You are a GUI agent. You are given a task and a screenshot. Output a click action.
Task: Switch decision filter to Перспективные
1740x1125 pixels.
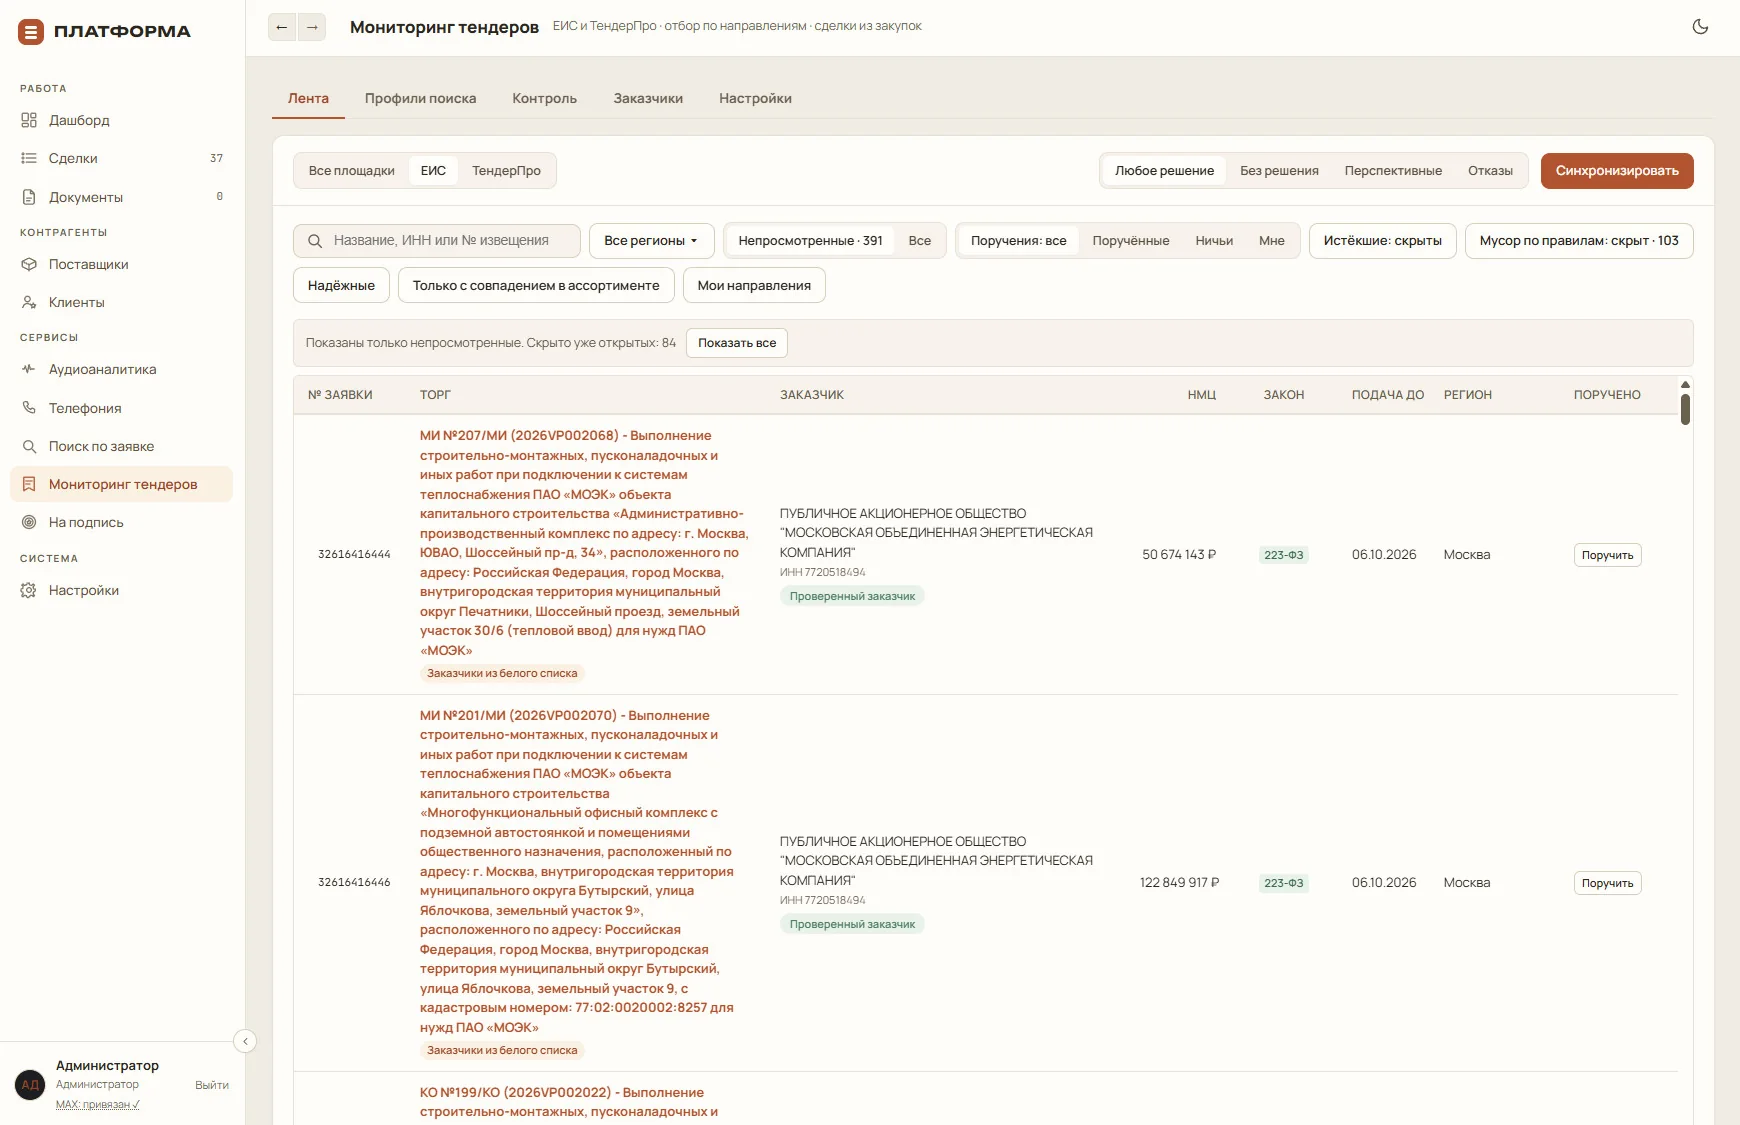[1393, 171]
